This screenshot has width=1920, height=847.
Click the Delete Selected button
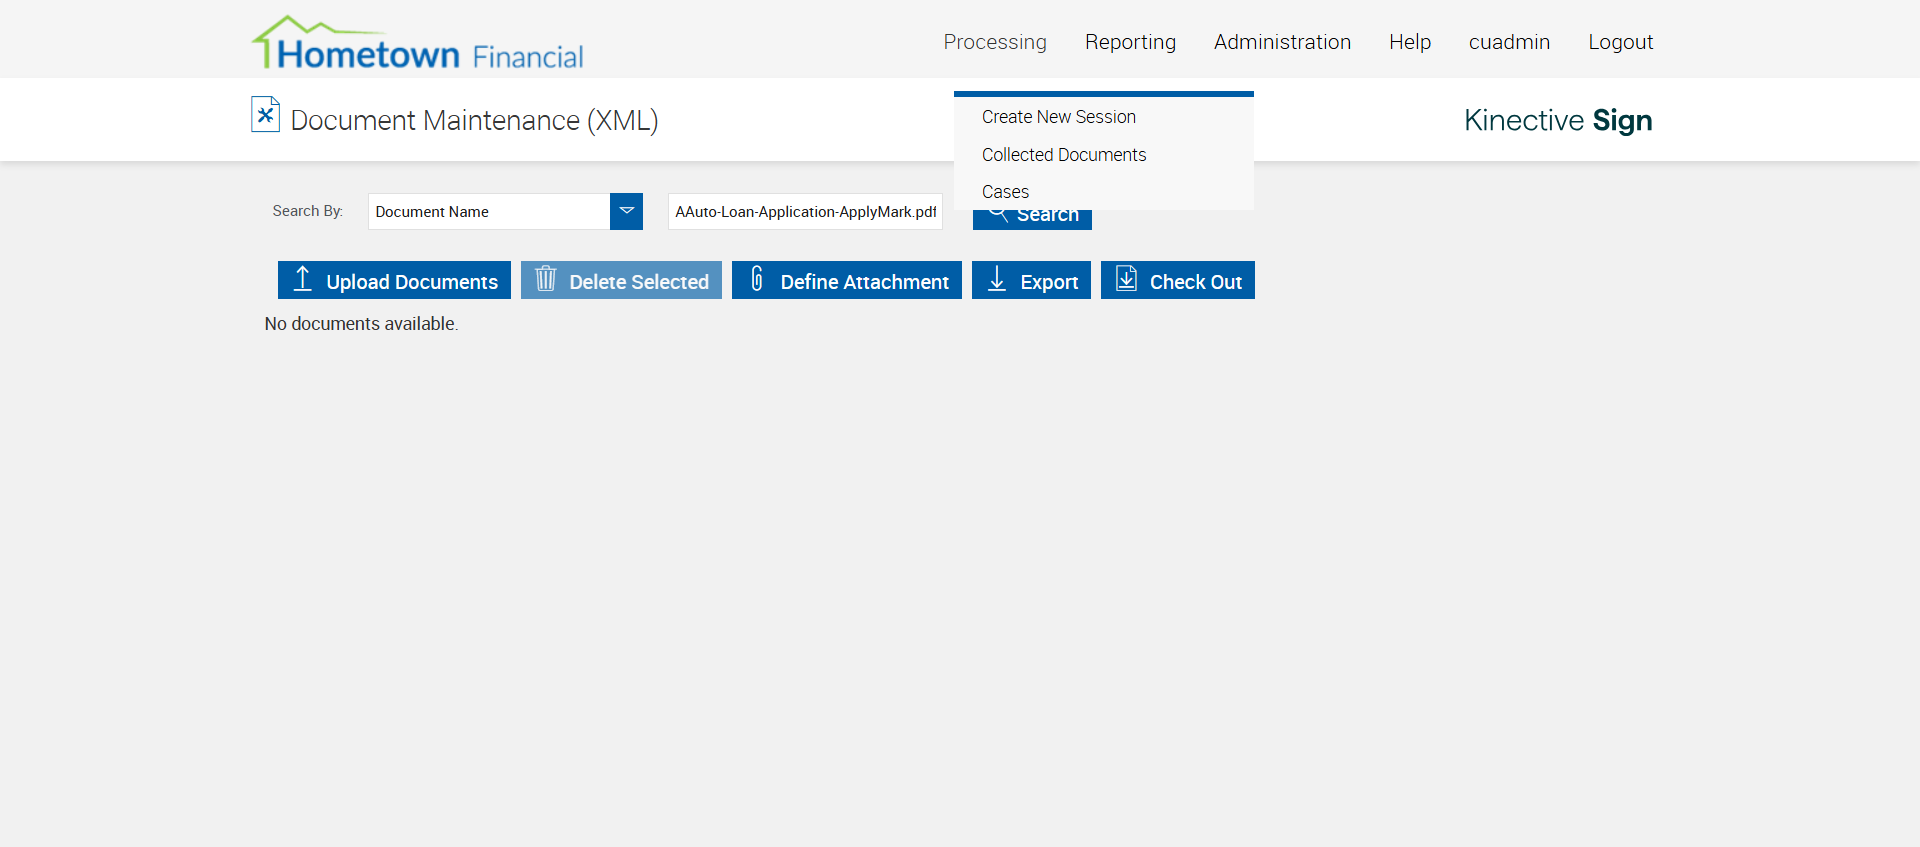click(621, 280)
